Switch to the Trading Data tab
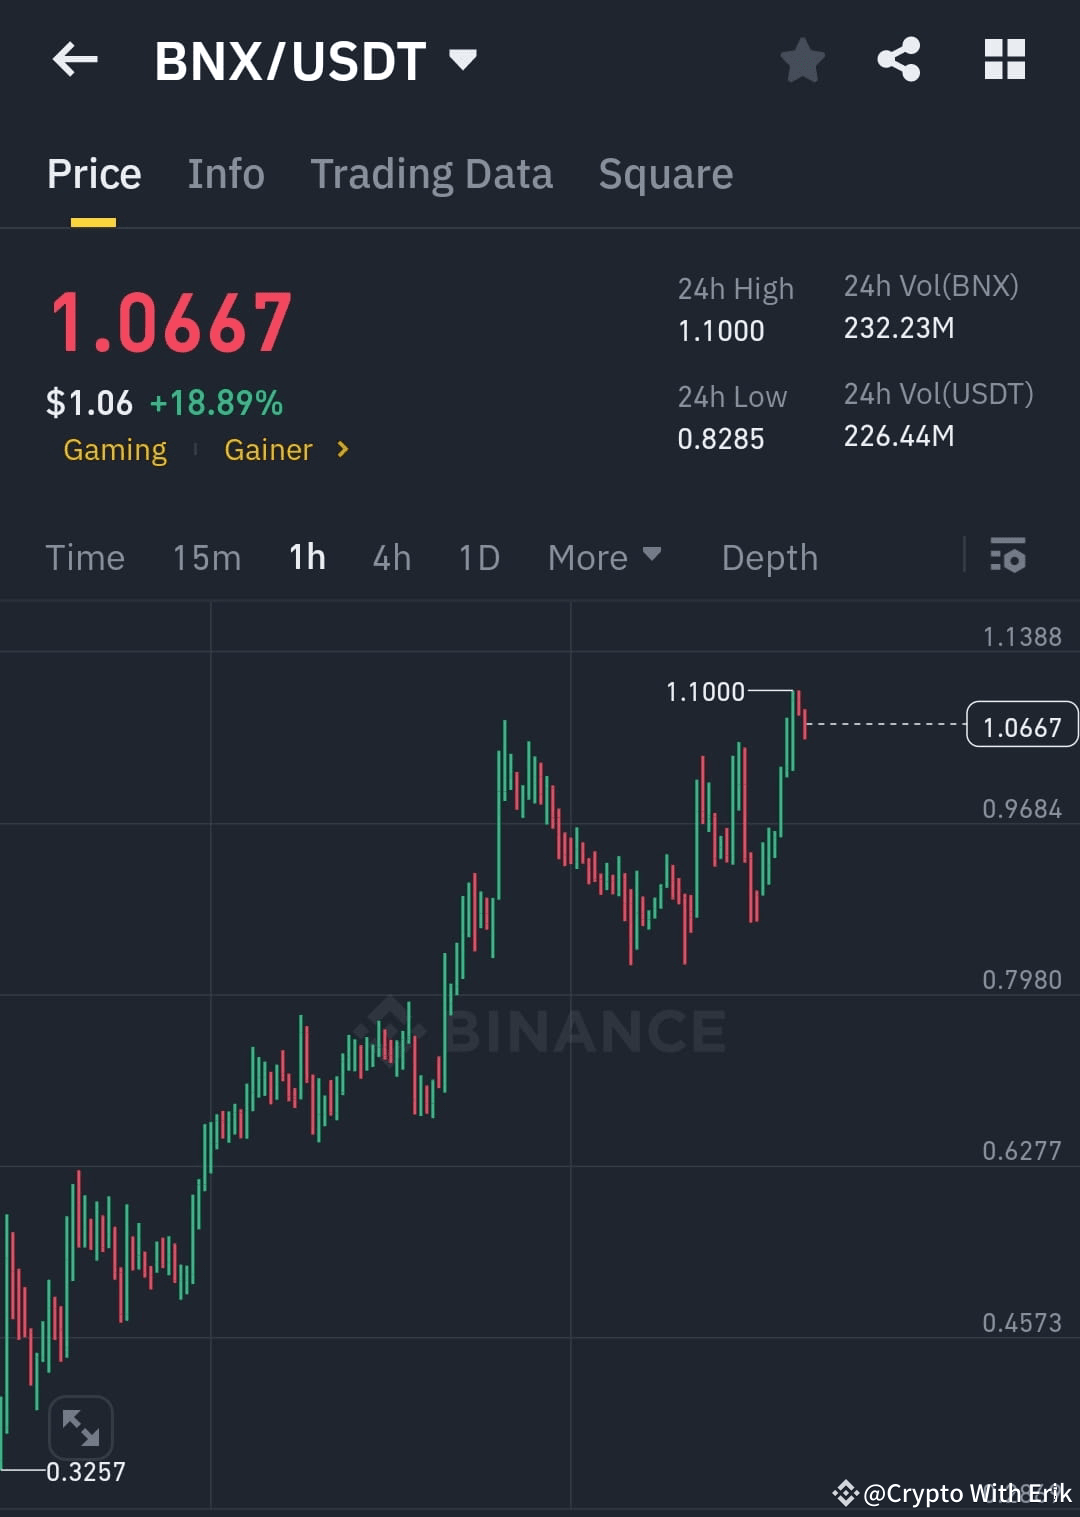The image size is (1080, 1517). point(432,172)
